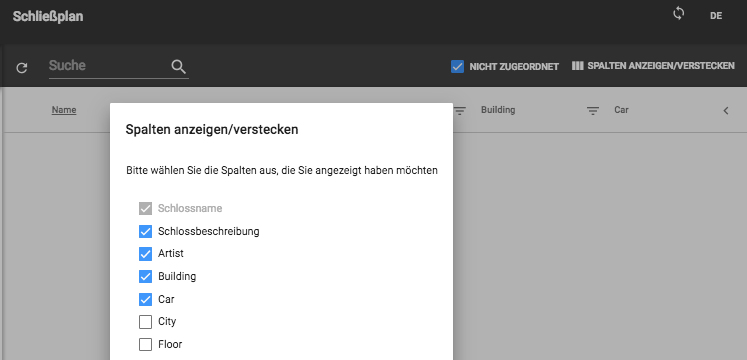Sort by the Name column header

pos(64,110)
